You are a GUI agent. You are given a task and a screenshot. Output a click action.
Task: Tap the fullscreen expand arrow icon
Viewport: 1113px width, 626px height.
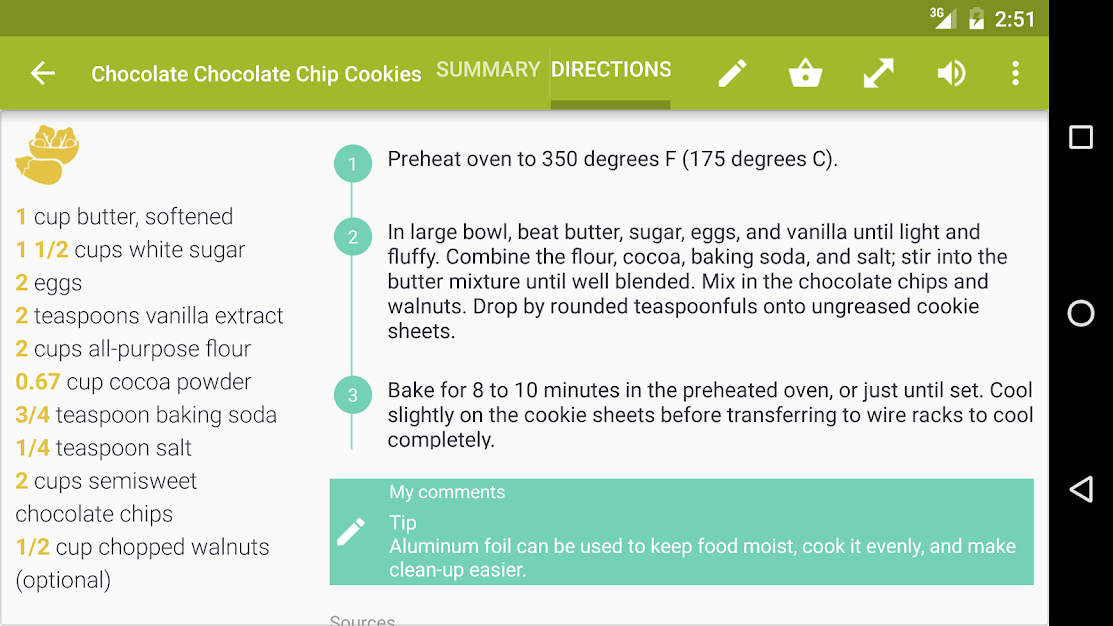tap(878, 73)
